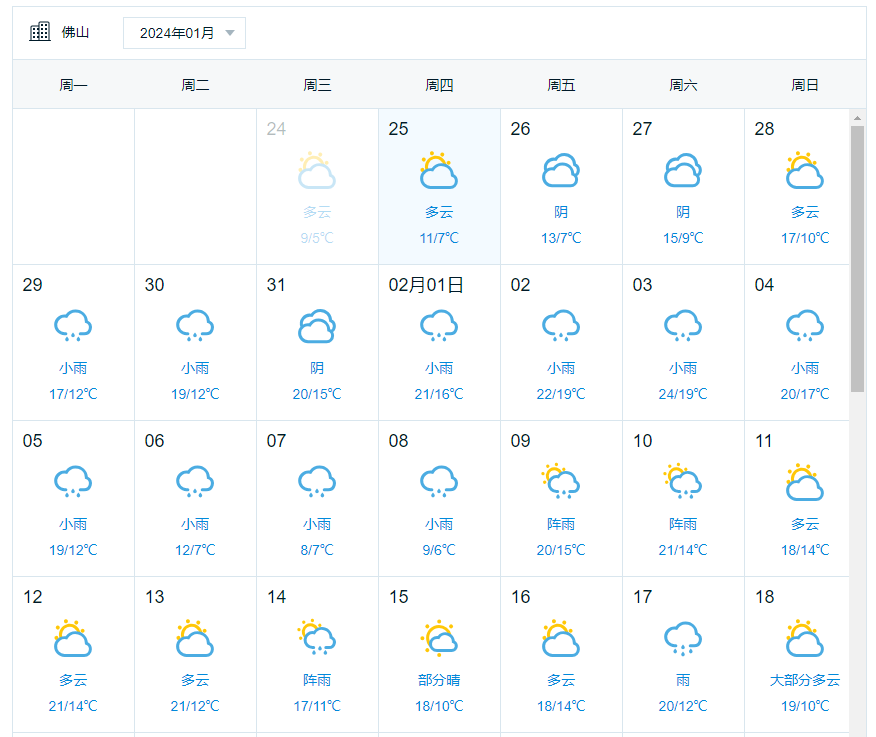Screen dimensions: 876x737
Task: Open the 2024年01月 month dropdown
Action: [184, 33]
